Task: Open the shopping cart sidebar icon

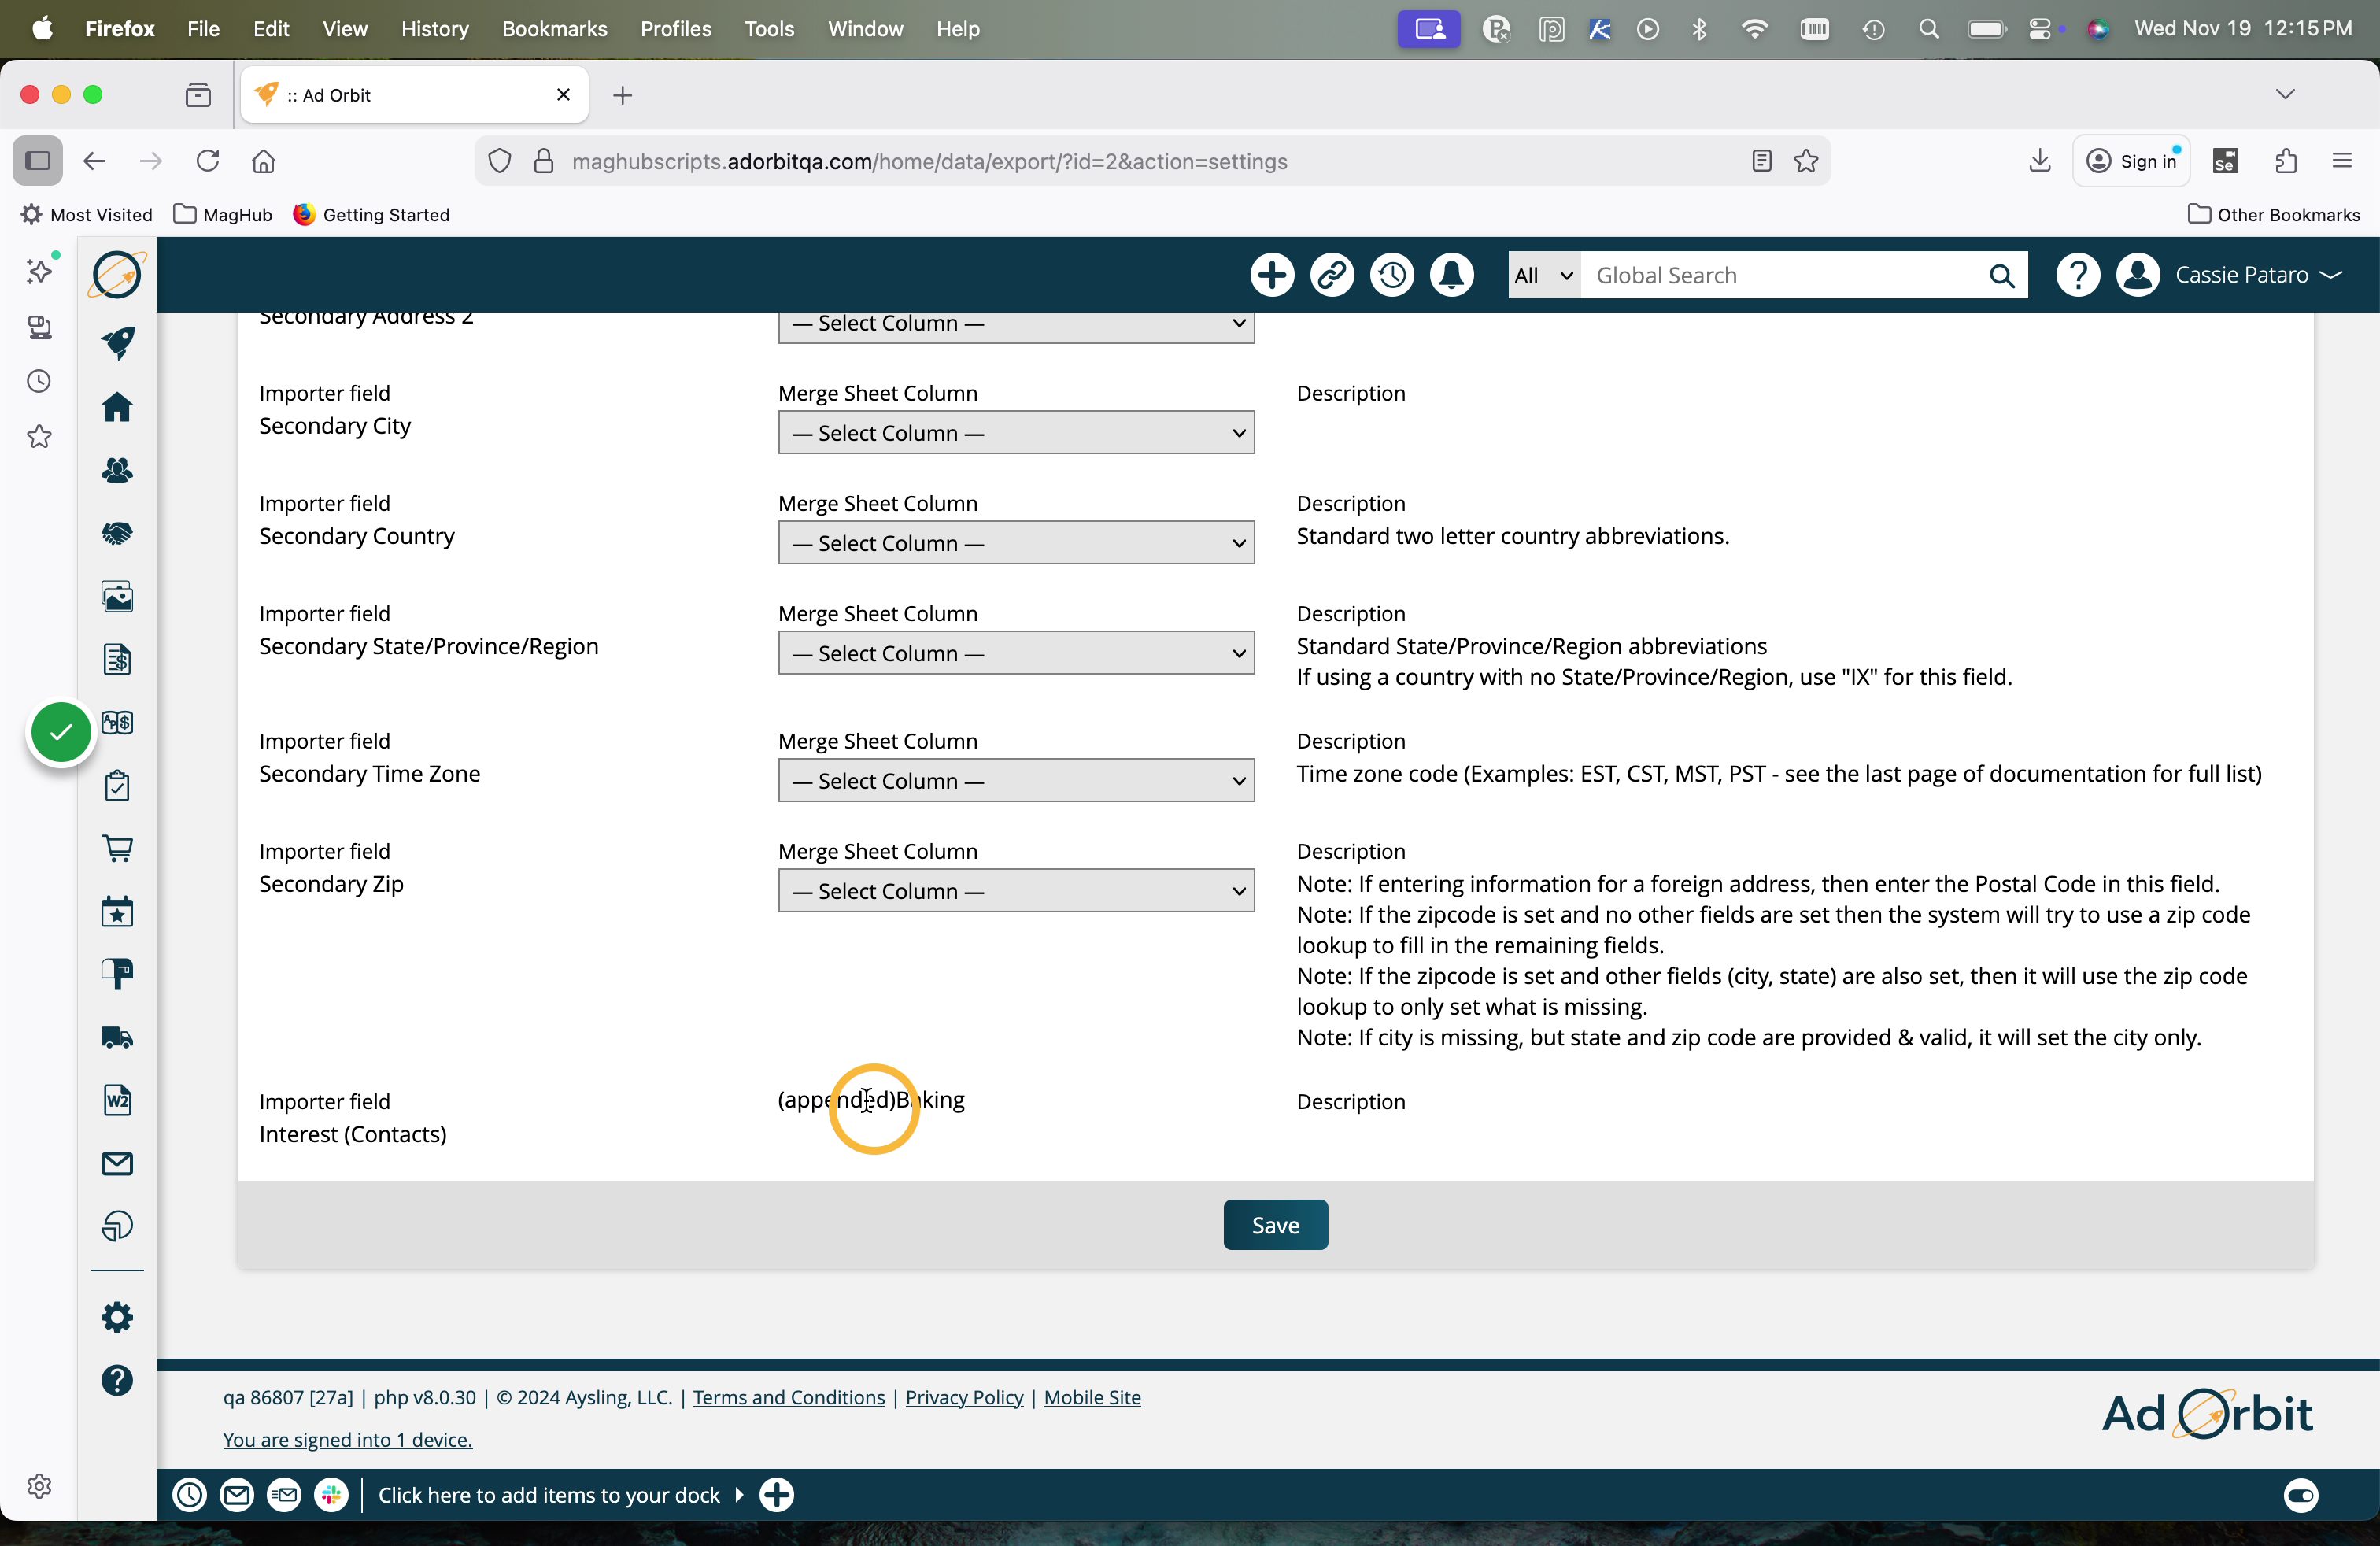Action: coord(117,848)
